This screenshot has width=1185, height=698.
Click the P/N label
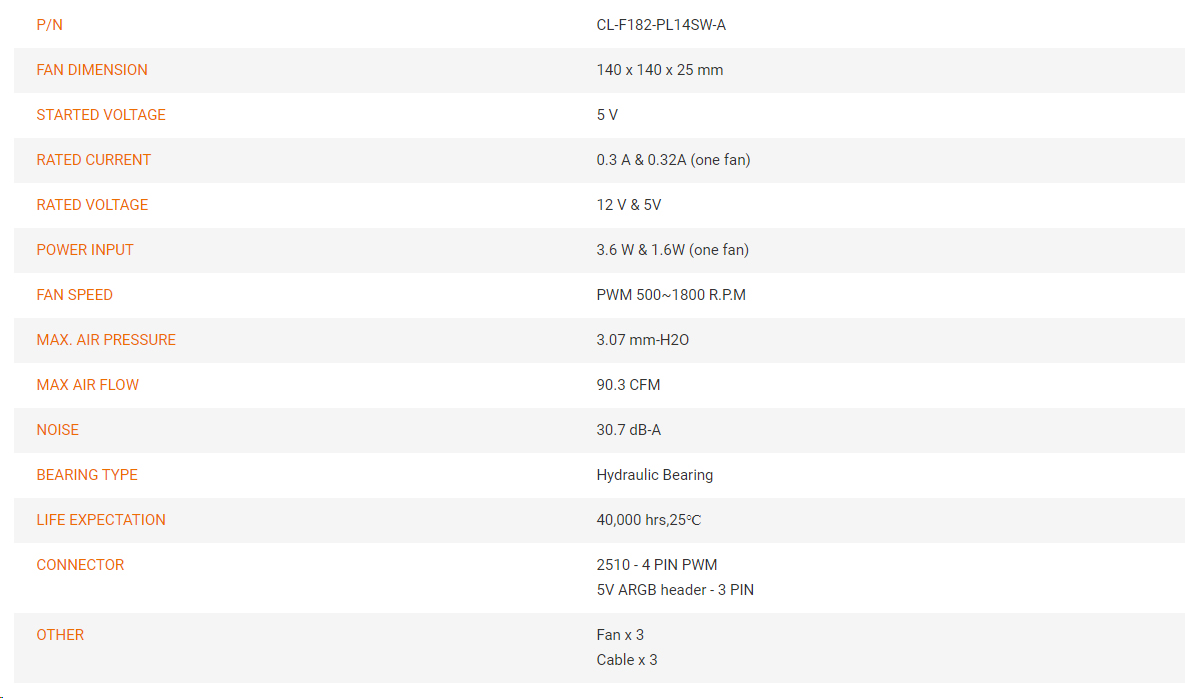pyautogui.click(x=49, y=25)
